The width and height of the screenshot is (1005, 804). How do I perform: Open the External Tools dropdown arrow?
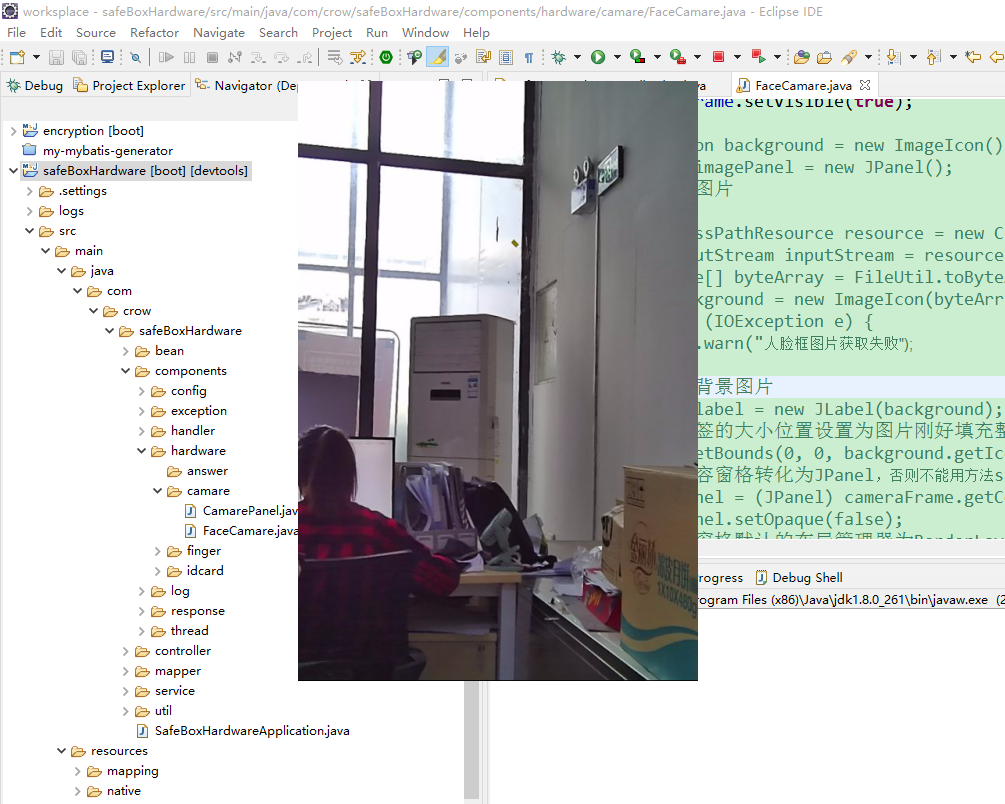pos(697,58)
